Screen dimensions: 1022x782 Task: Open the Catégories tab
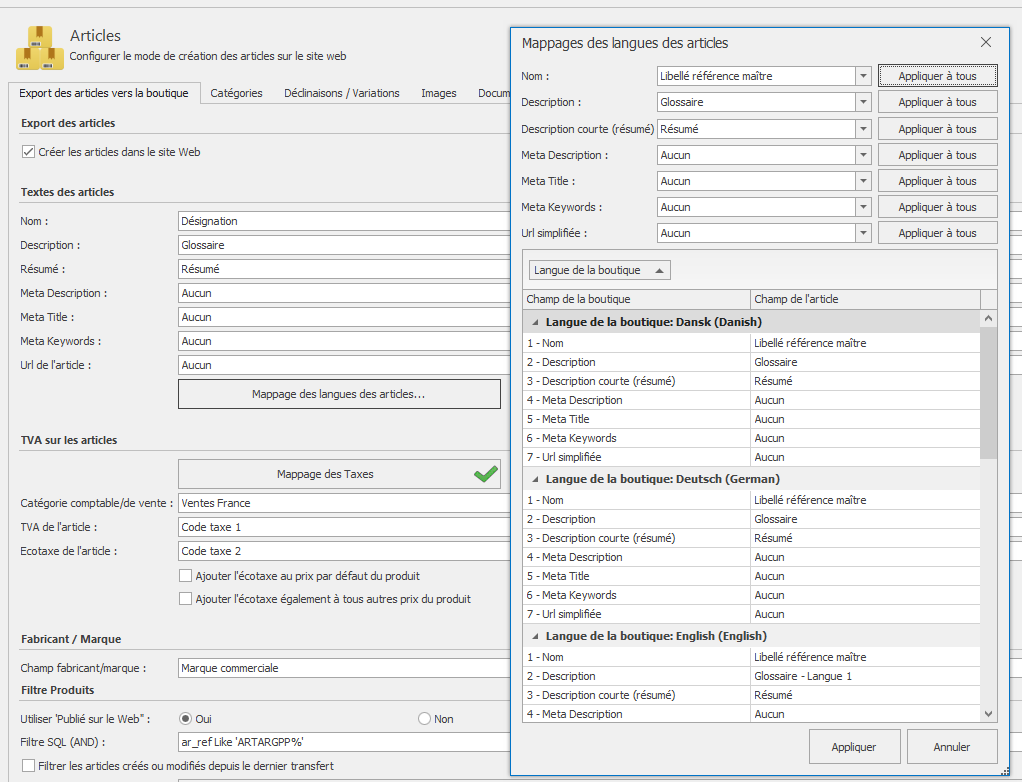236,93
